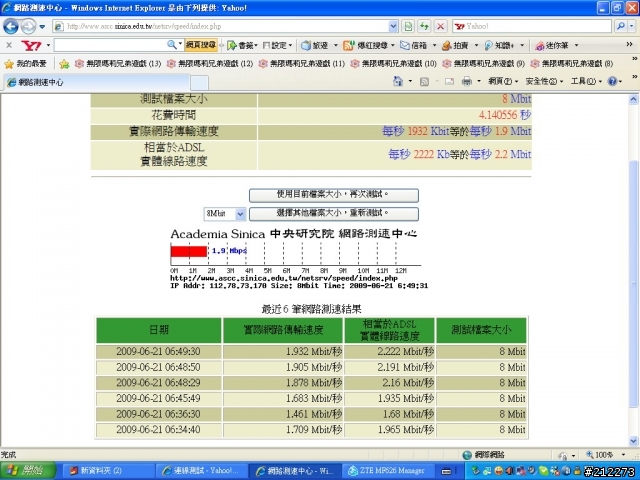Click the 4.140556 秒 elapsed time value
Image resolution: width=640 pixels, height=480 pixels.
click(504, 115)
